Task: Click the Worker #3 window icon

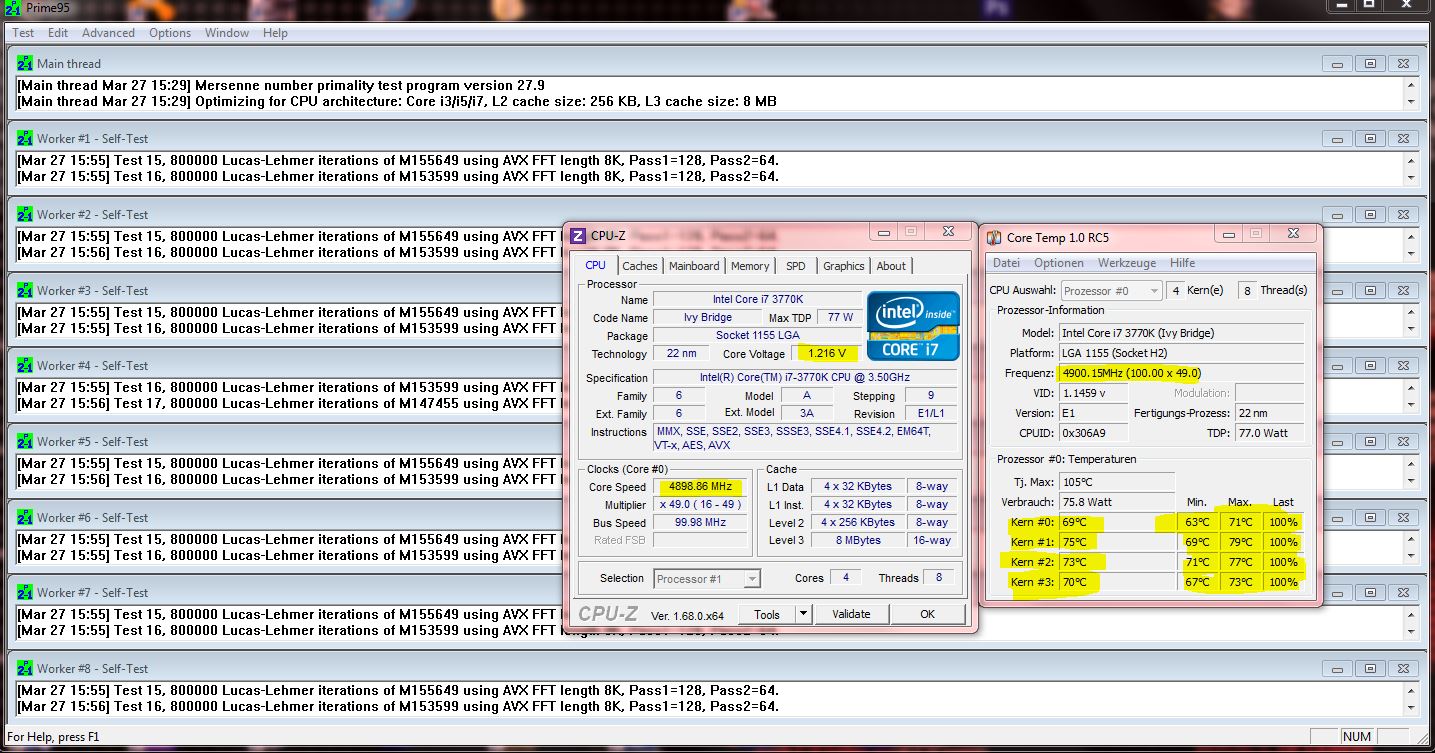Action: (25, 290)
